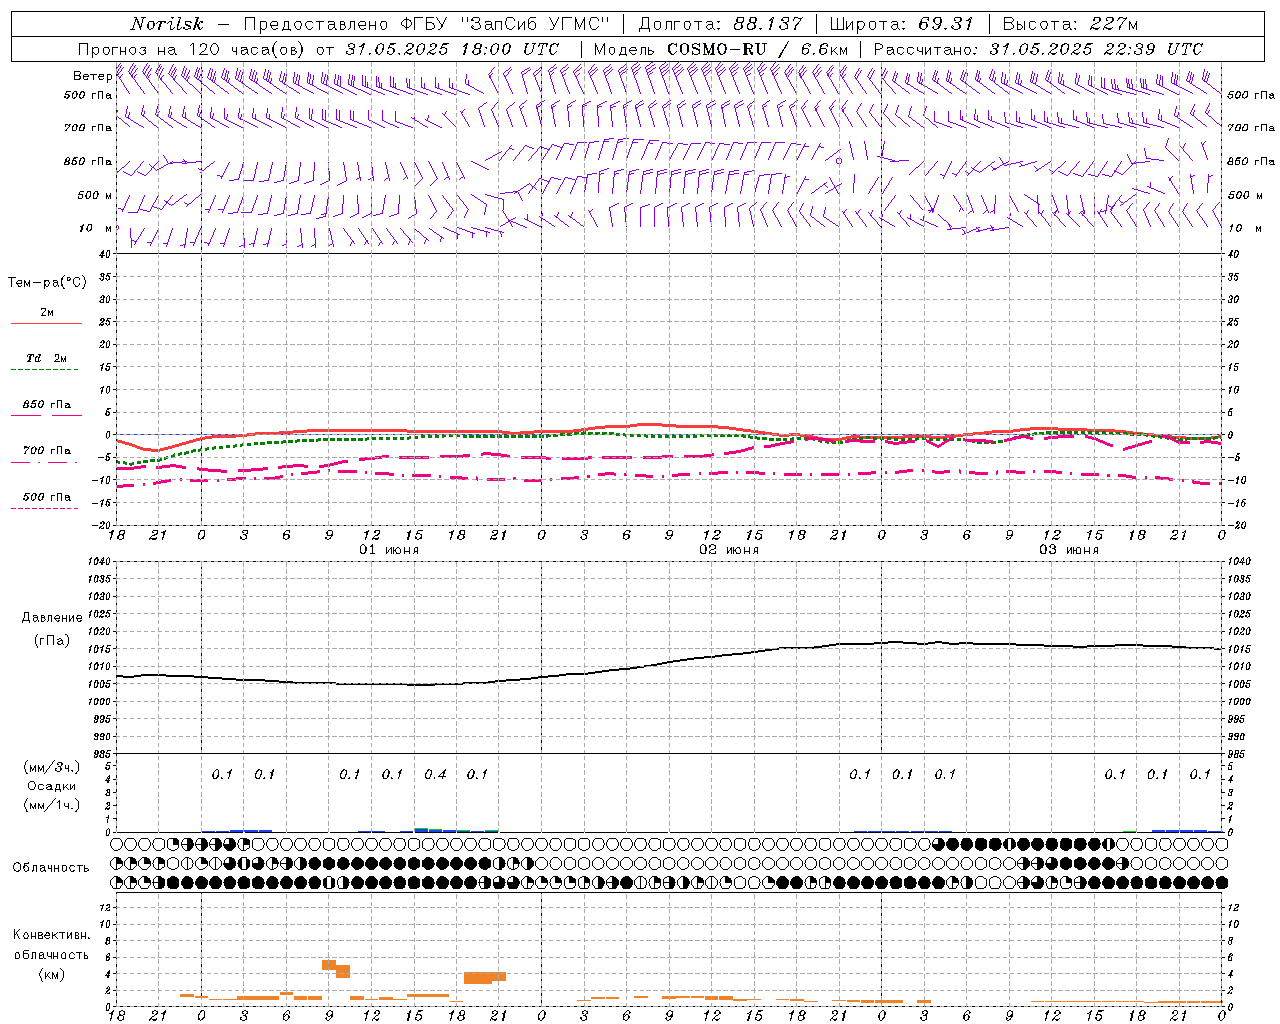1280x1024 pixels.
Task: Click '700 гПа' in the temperature legend
Action: point(47,450)
